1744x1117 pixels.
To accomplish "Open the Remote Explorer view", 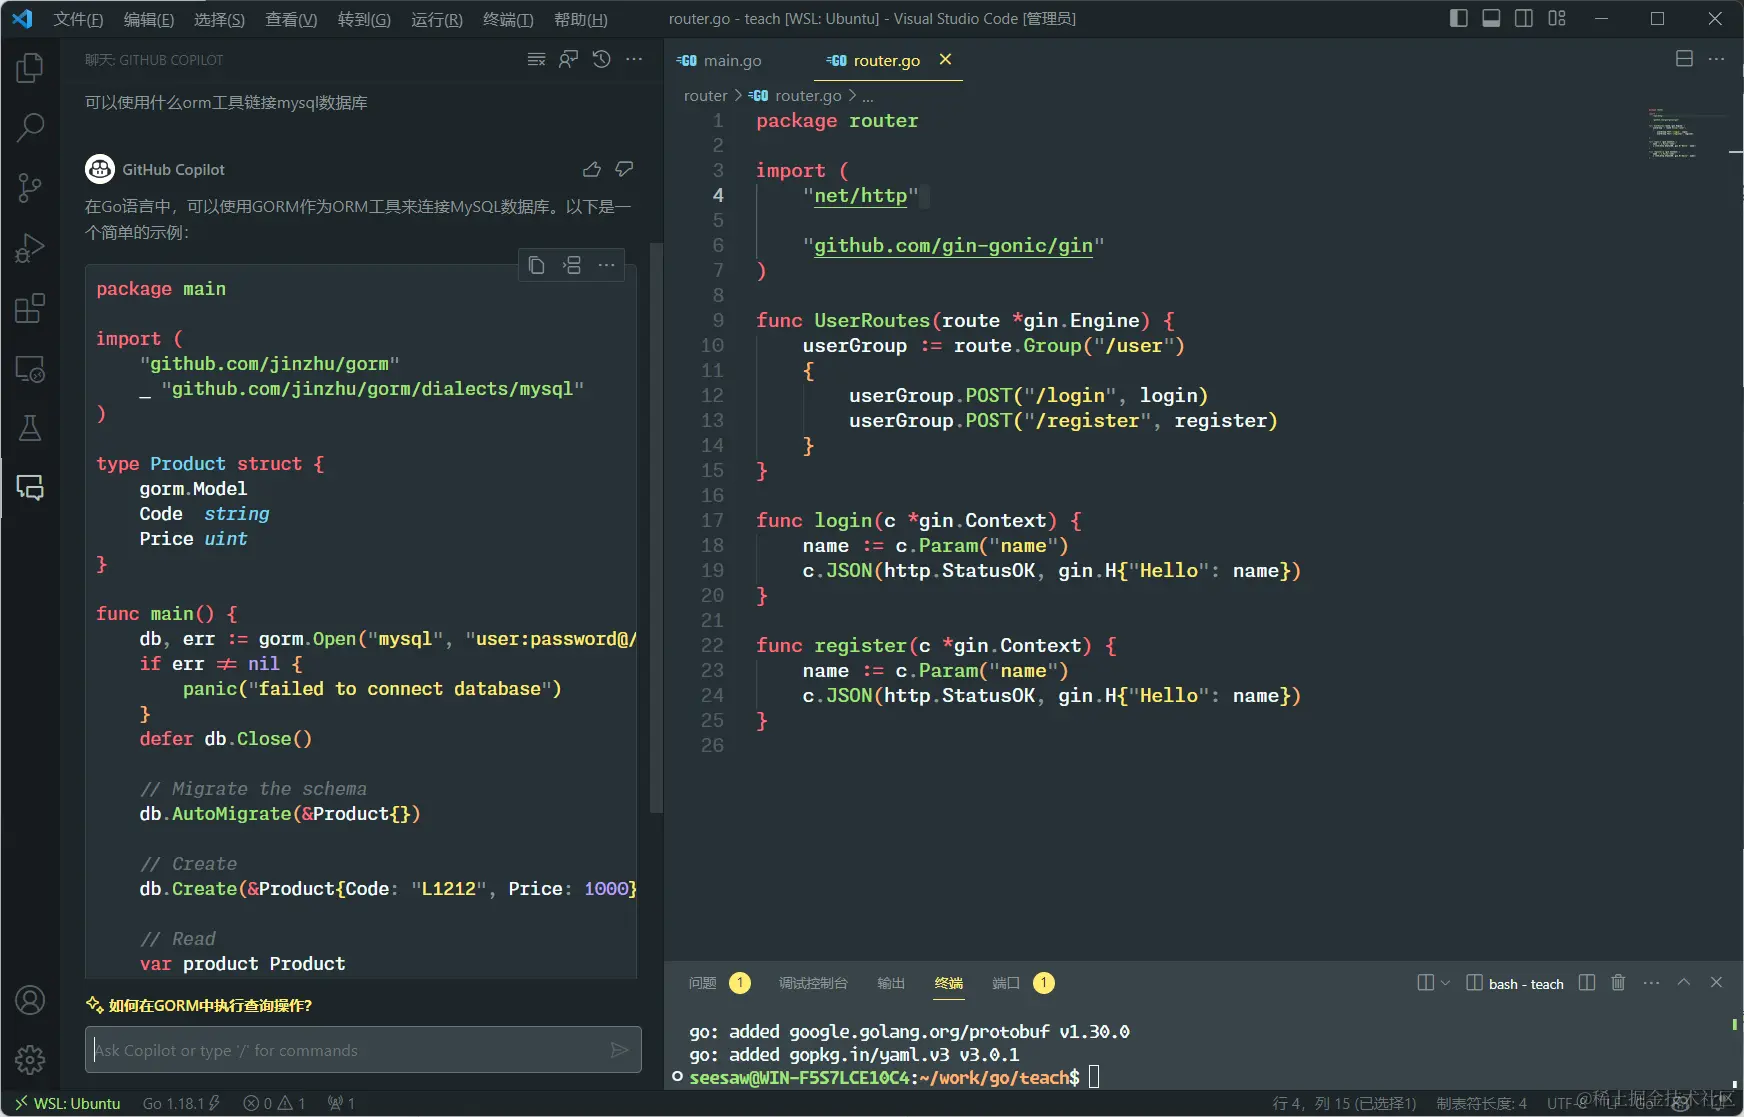I will [x=30, y=369].
